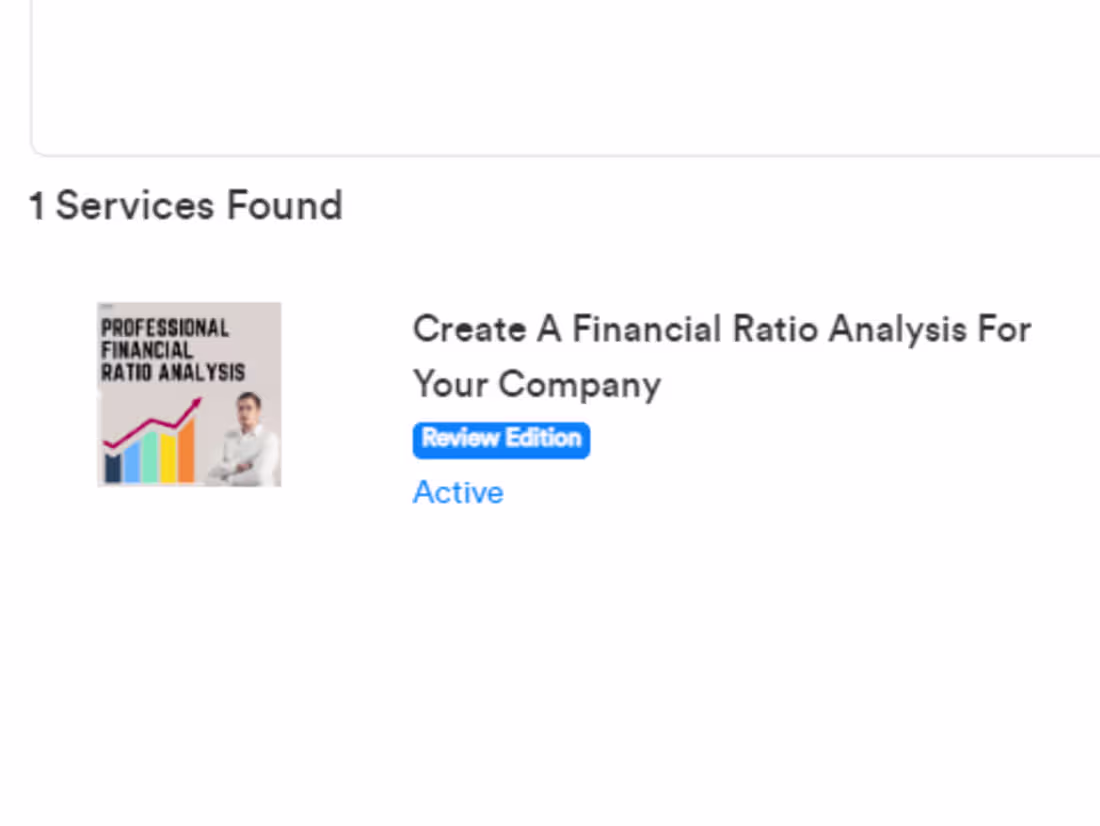Screen dimensions: 1100x826
Task: Open the service details via its title
Action: coord(722,355)
